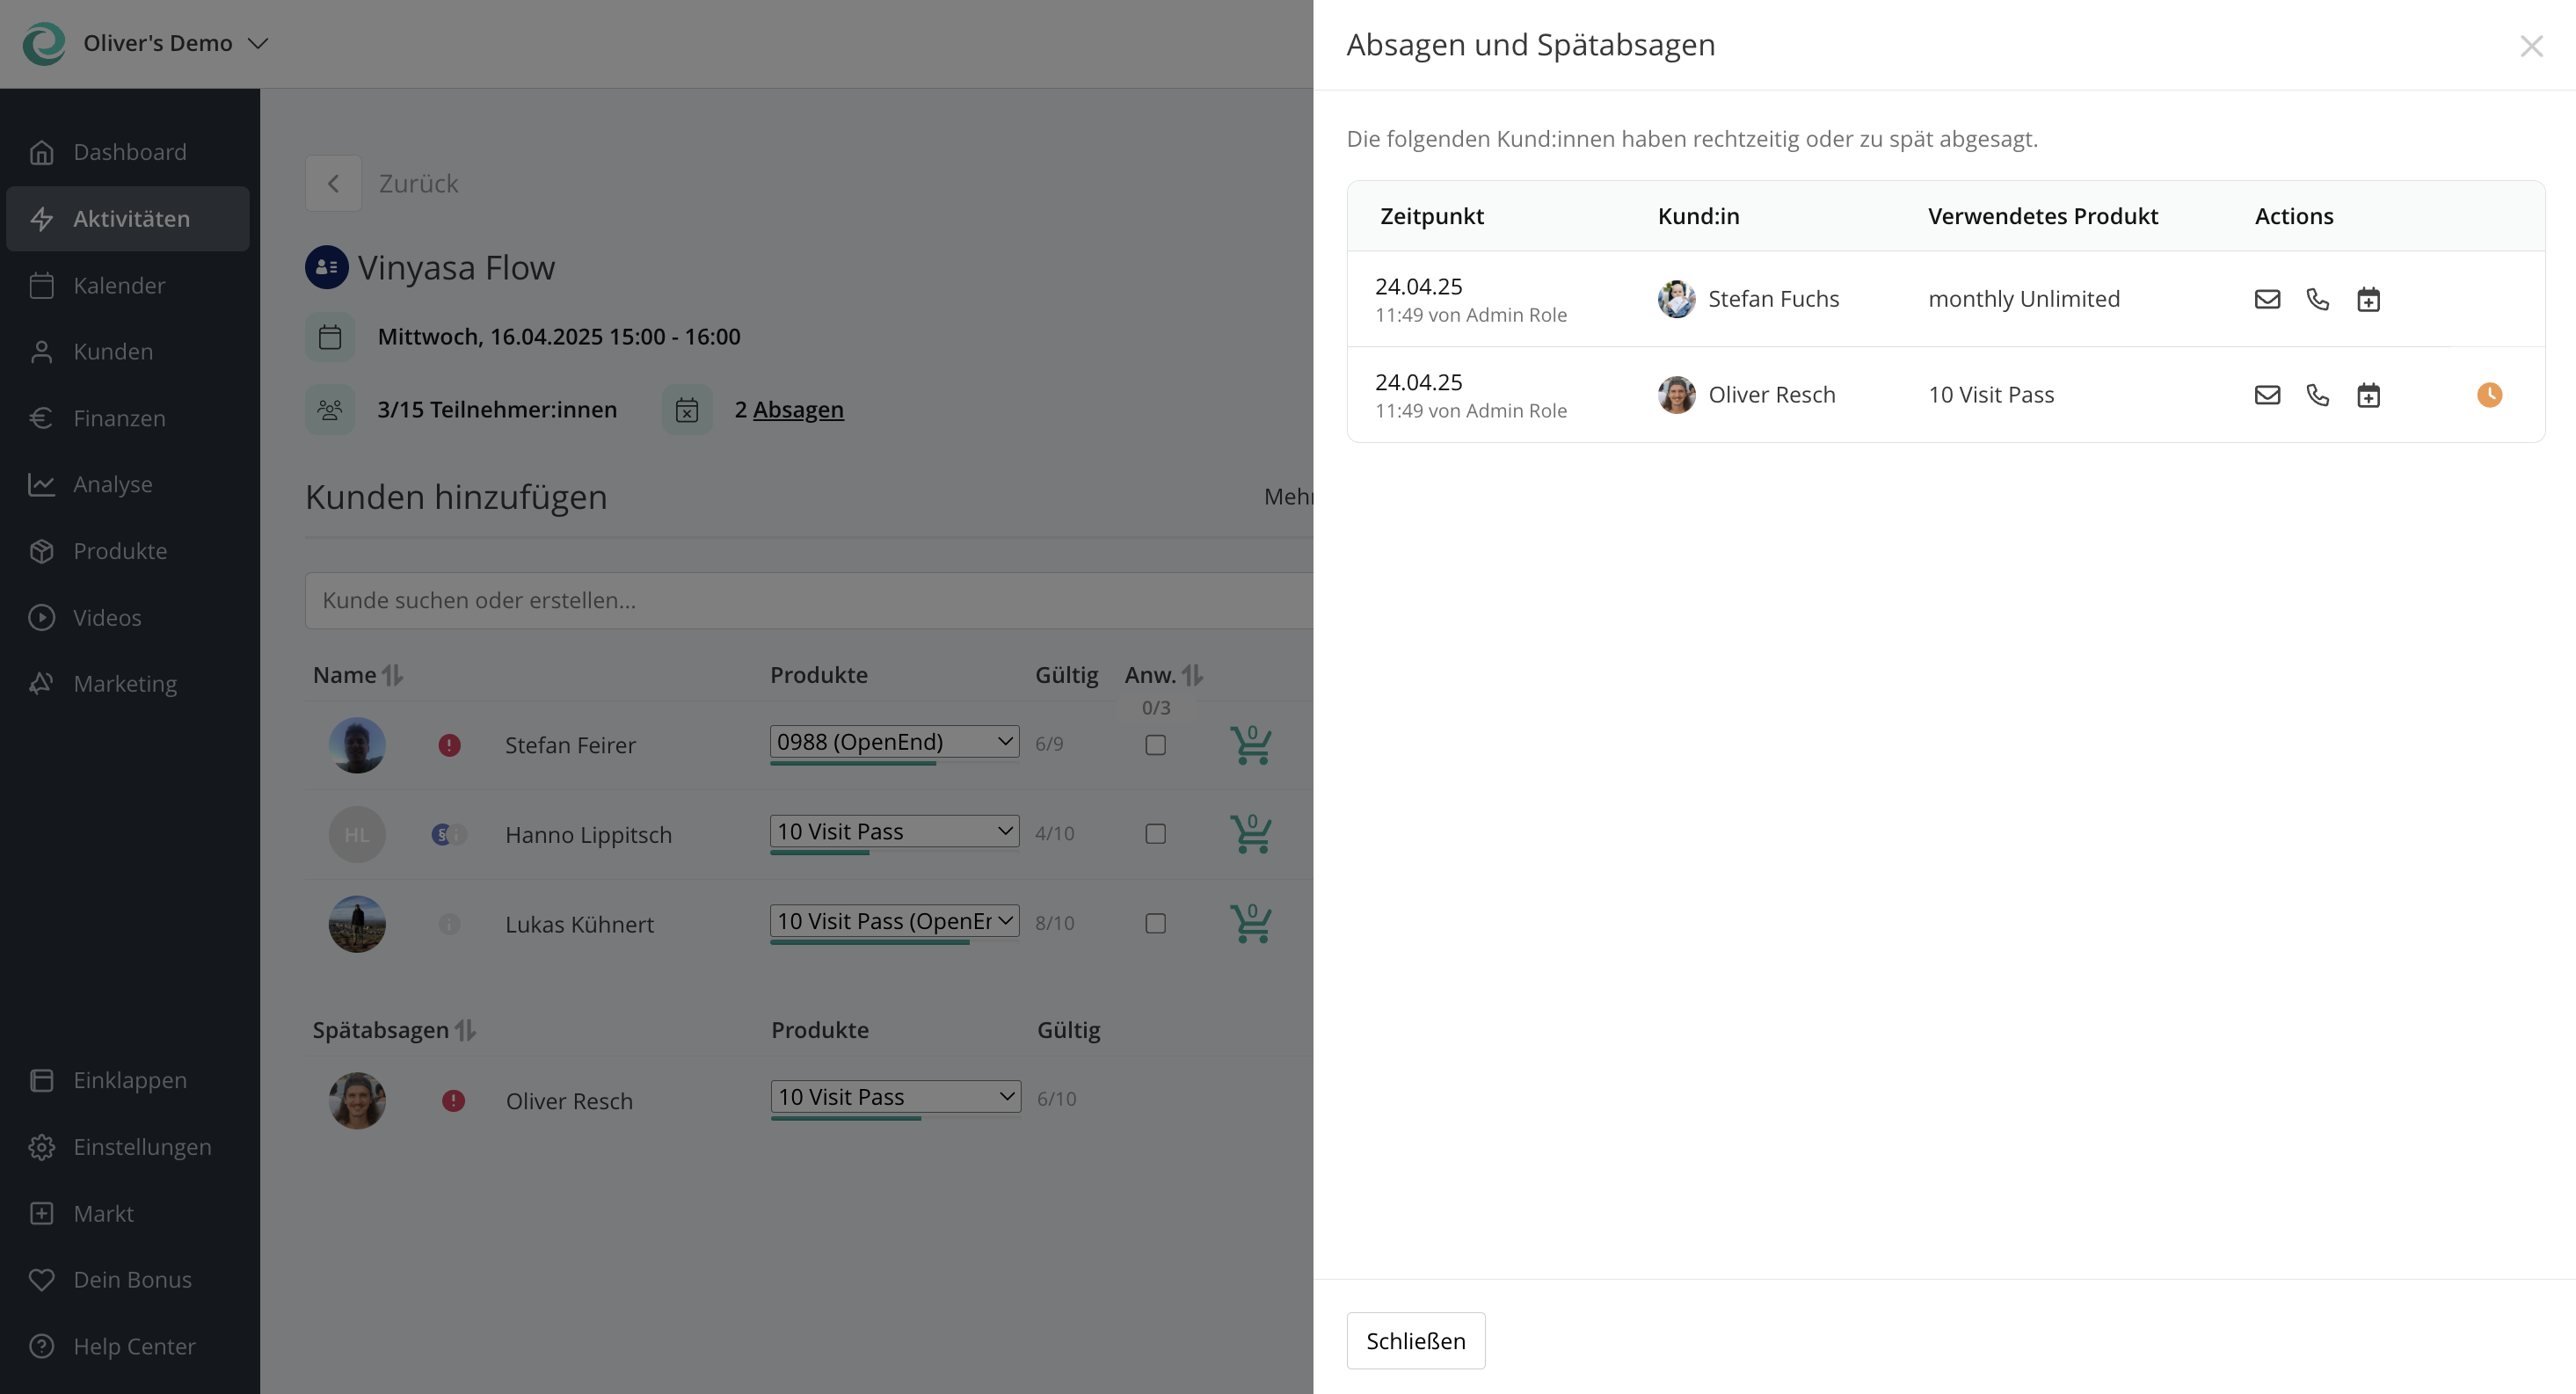
Task: Click the orange late-cancellation clock icon
Action: (2490, 395)
